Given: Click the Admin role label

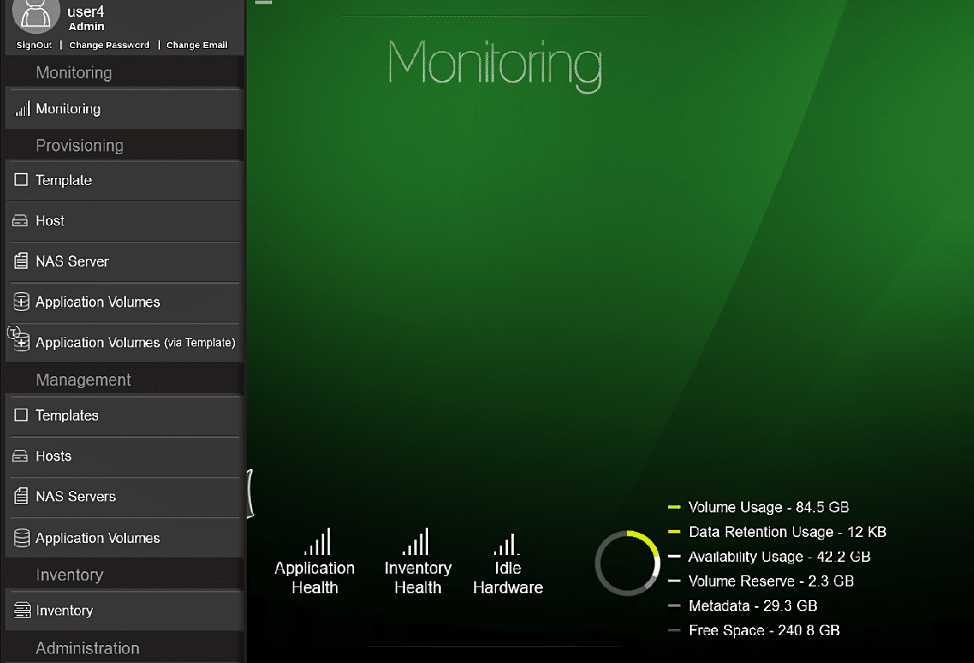Looking at the screenshot, I should click(x=86, y=26).
